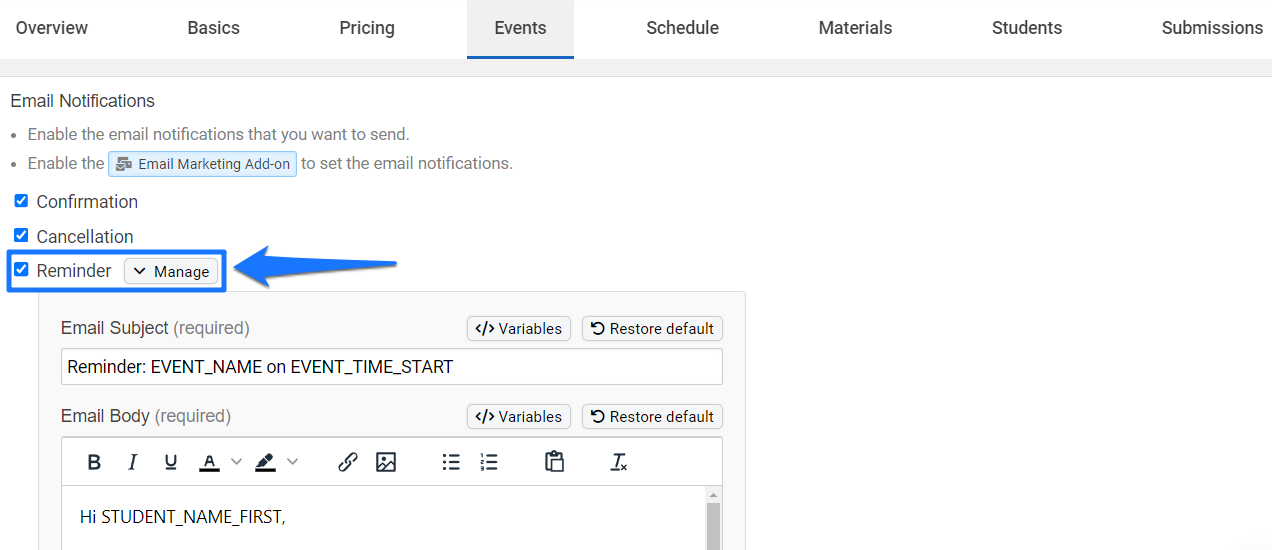Image resolution: width=1272 pixels, height=550 pixels.
Task: Switch to the Basics tab
Action: pyautogui.click(x=213, y=28)
